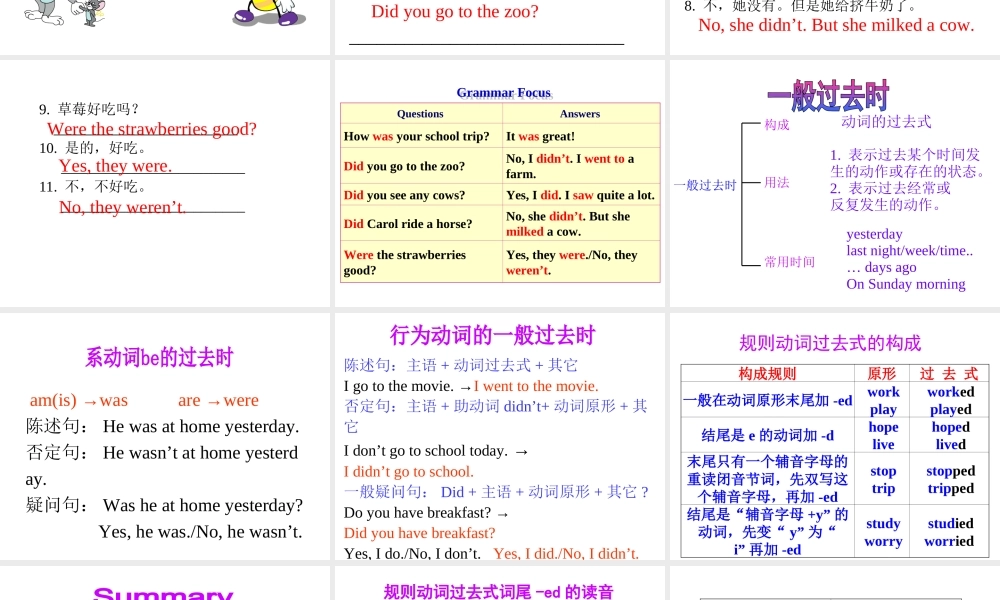Click the 'Grammar Focus' title text
This screenshot has height=600, width=1000.
pyautogui.click(x=504, y=93)
